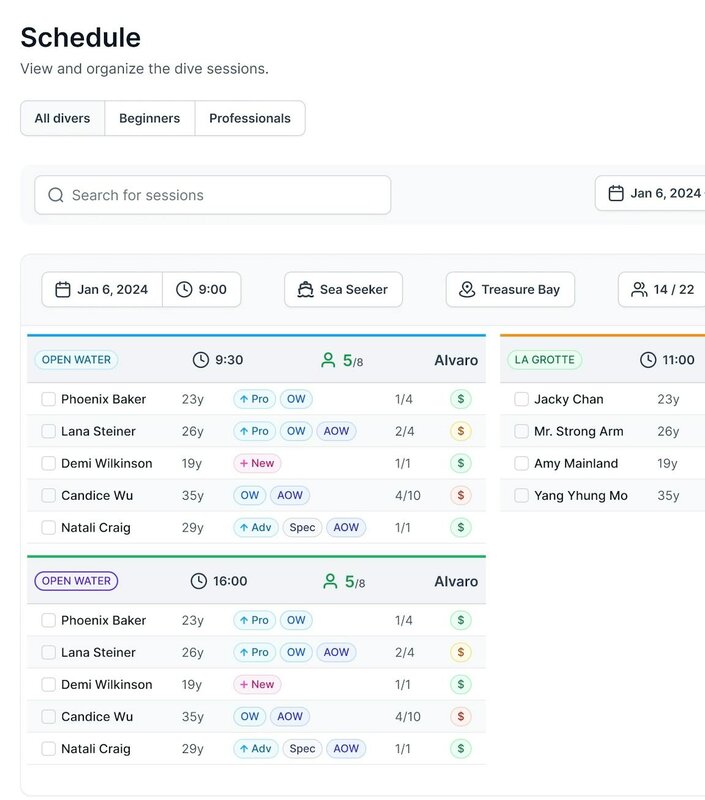Switch to the Beginners tab
Screen dimensions: 705x800
point(149,118)
